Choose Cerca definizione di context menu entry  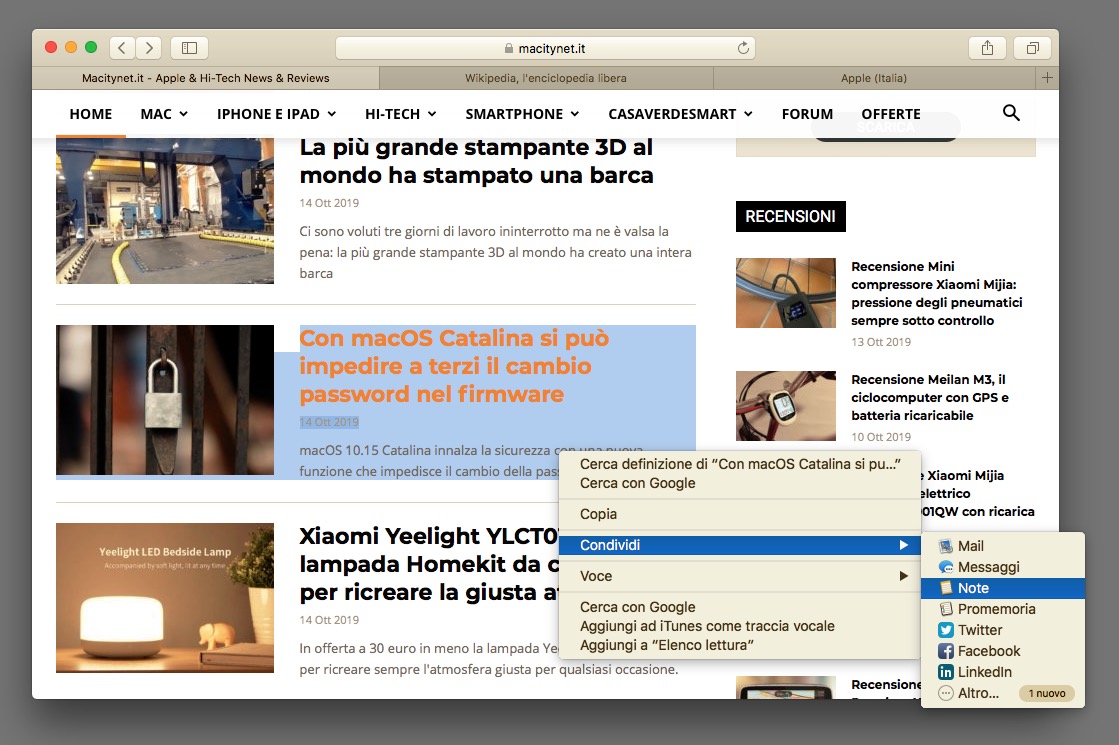click(739, 465)
